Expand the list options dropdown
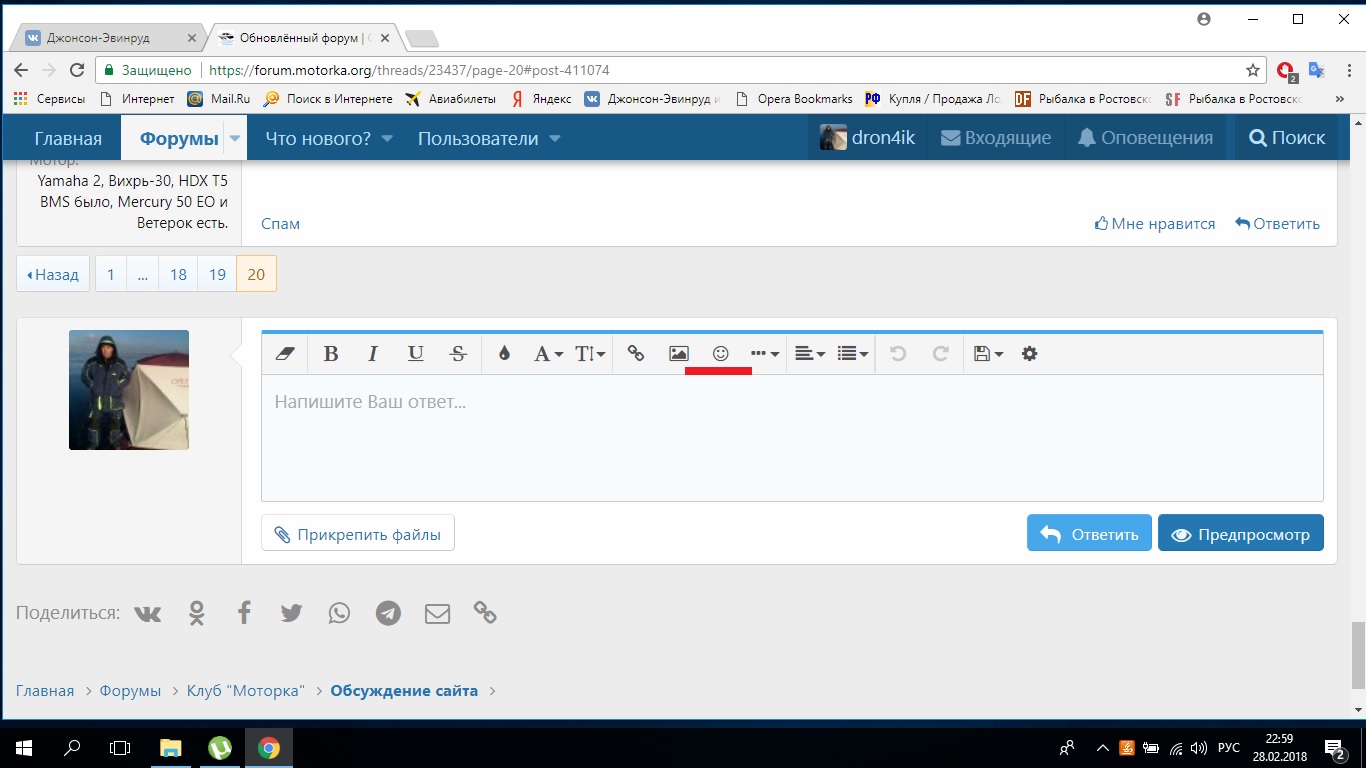 pyautogui.click(x=852, y=354)
